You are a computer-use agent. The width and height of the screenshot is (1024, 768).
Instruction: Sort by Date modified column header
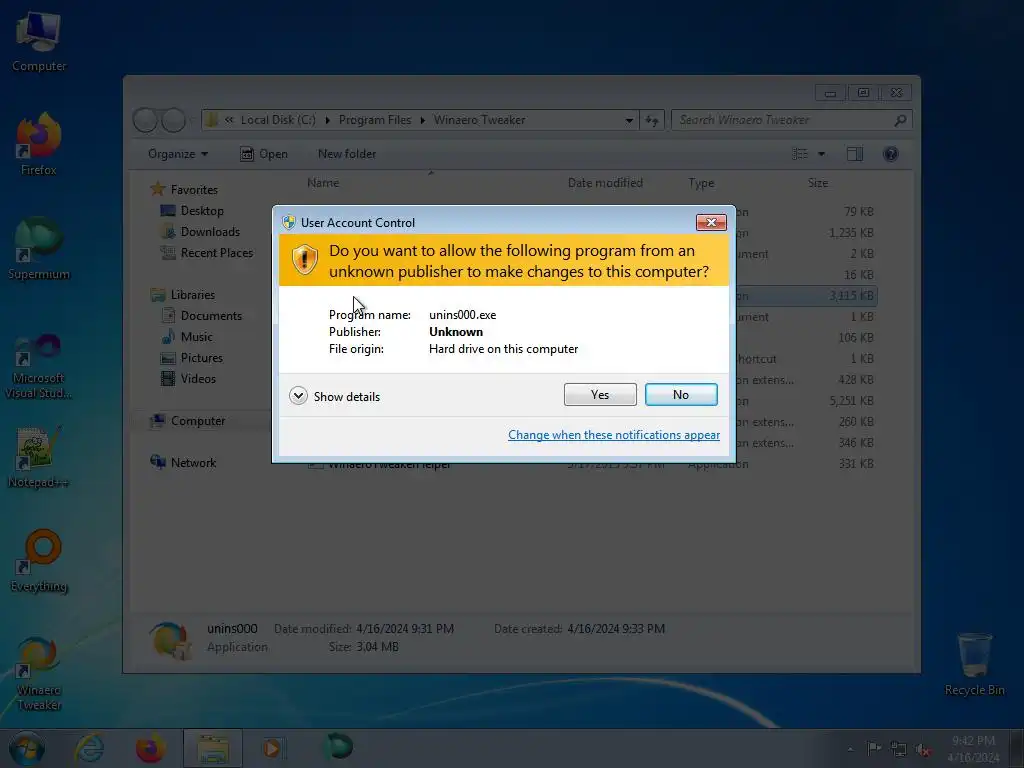605,183
